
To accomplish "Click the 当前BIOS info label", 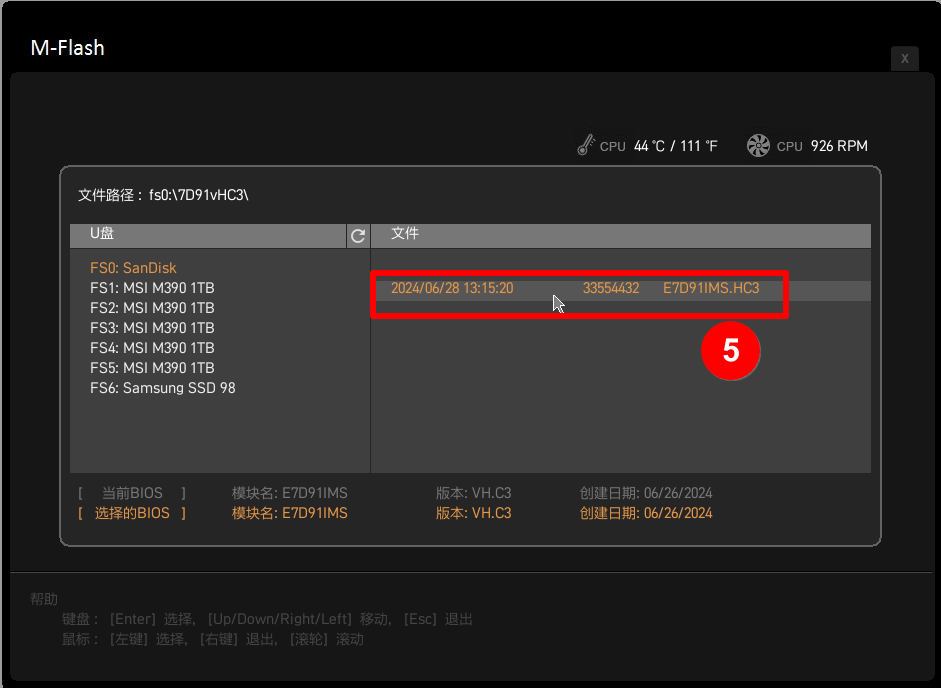I will (132, 494).
